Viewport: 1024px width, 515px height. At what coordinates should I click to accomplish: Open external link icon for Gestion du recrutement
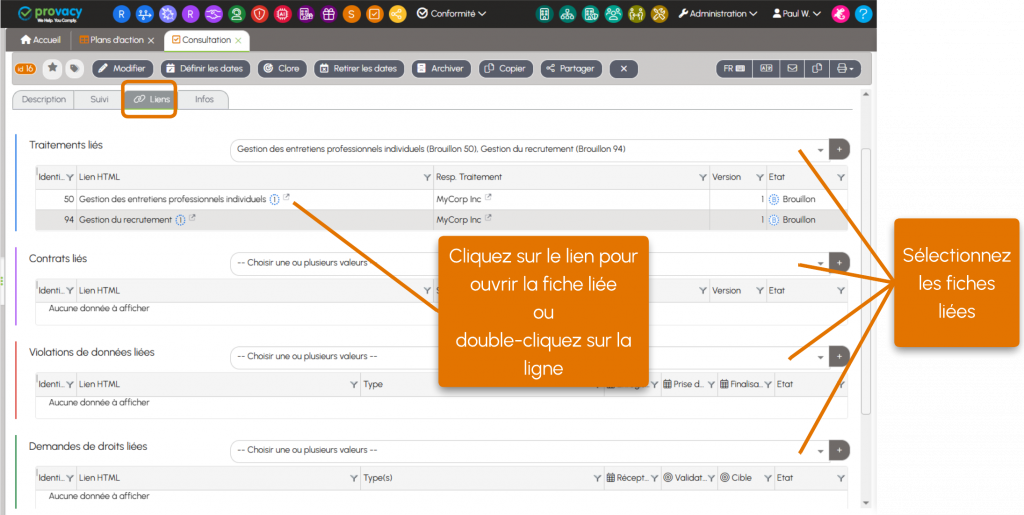point(192,219)
